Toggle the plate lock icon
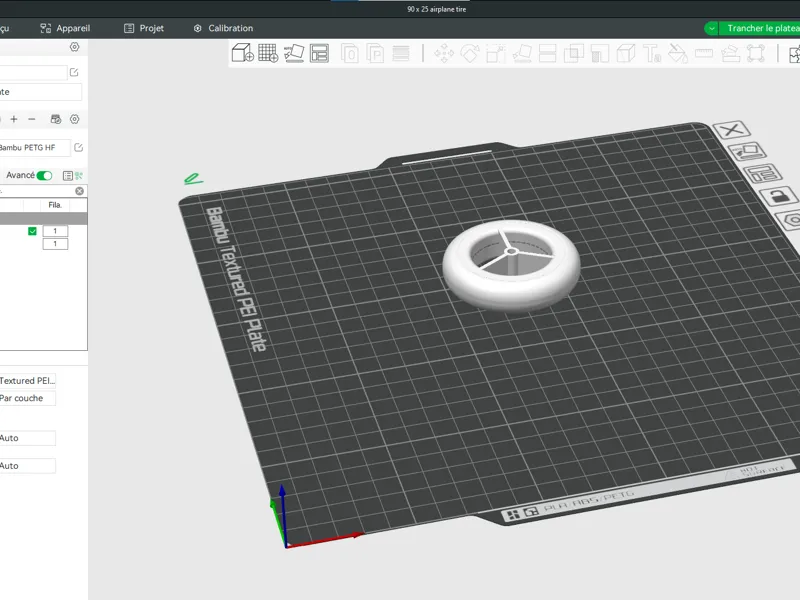Screen dimensions: 800x600 coord(778,196)
